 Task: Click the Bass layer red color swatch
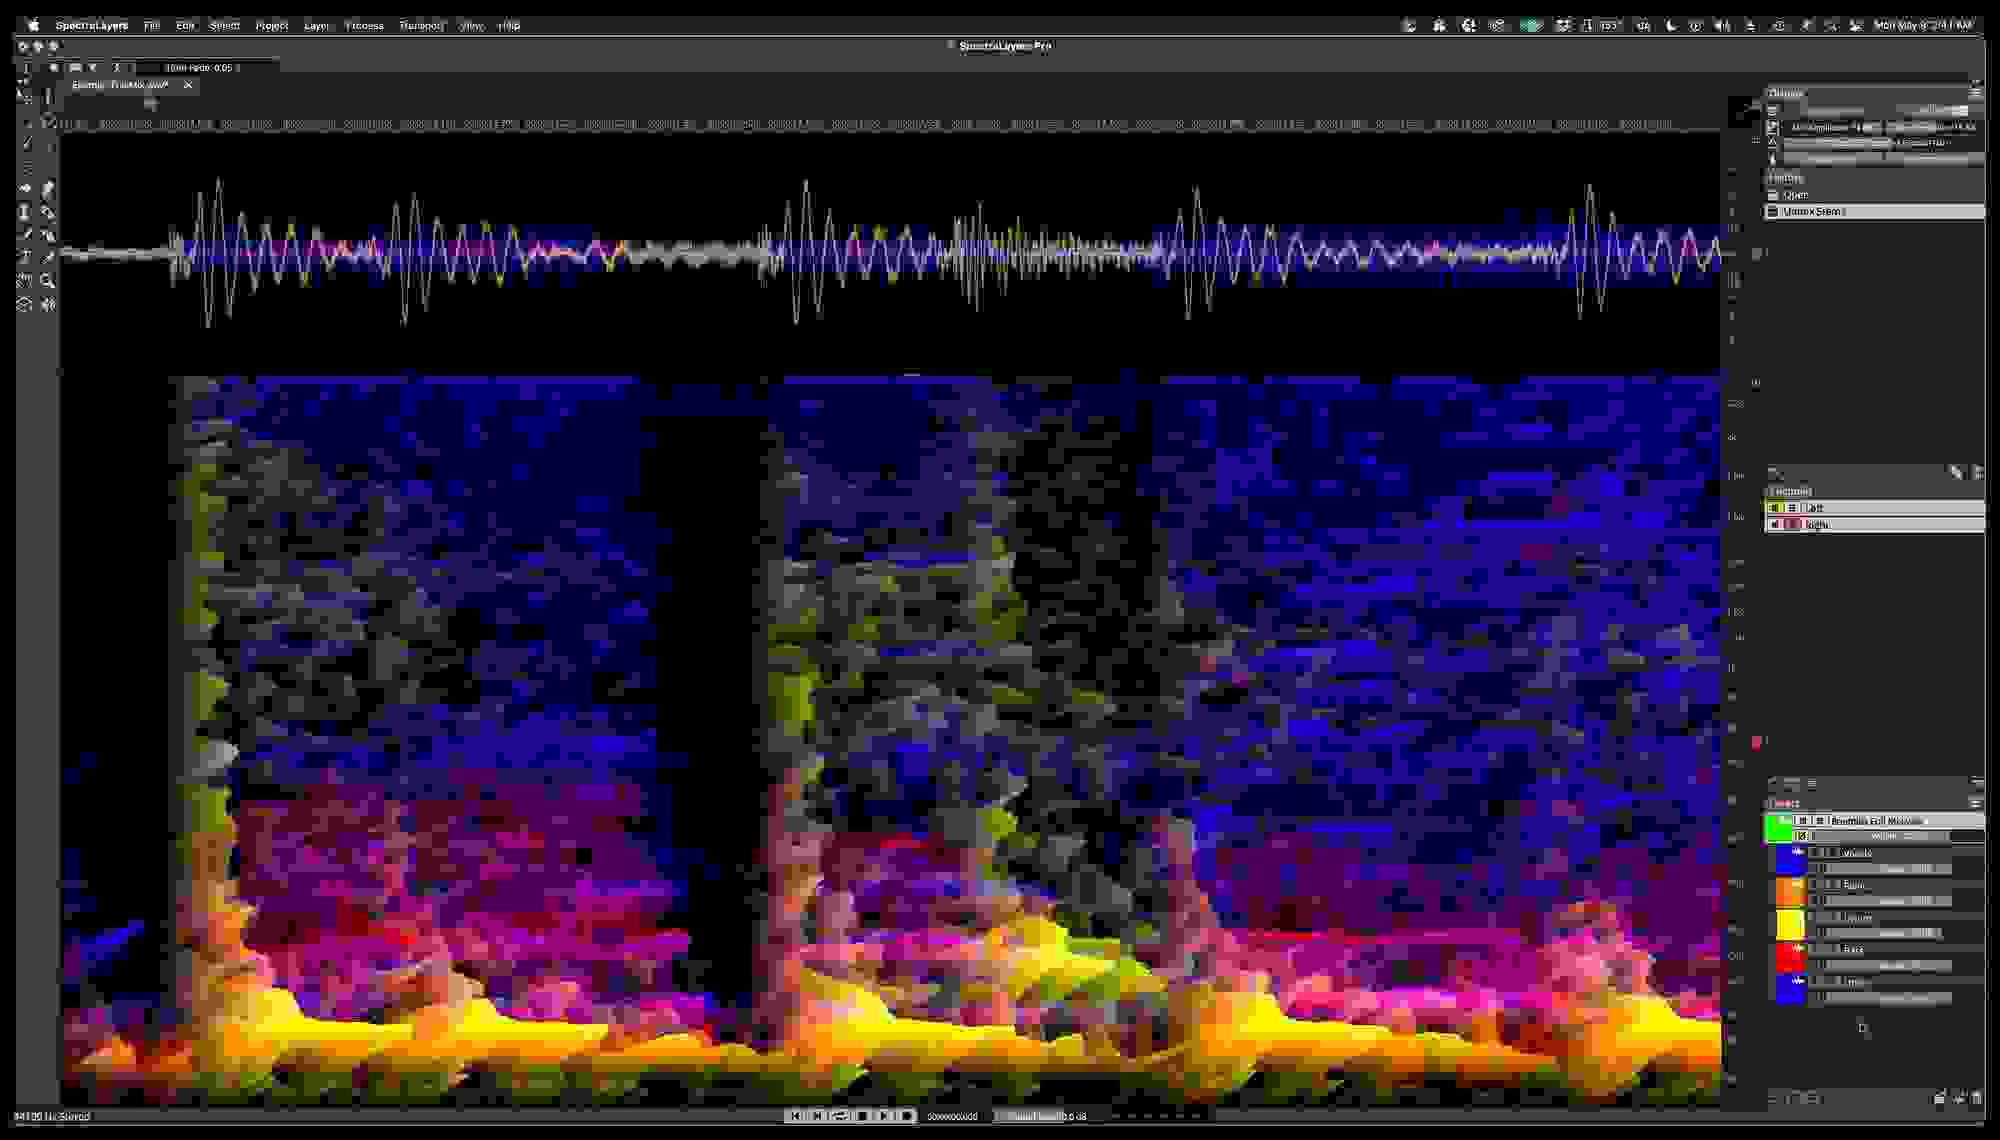click(1786, 950)
